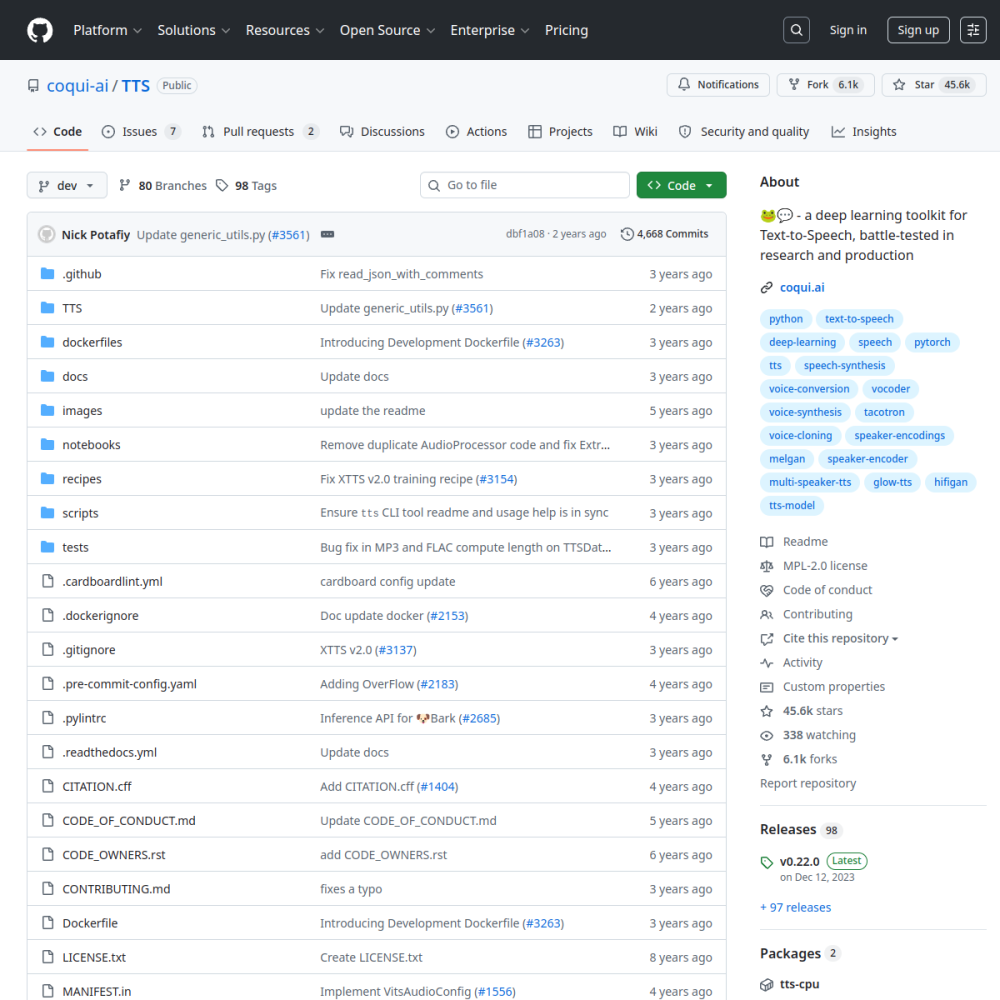Click Report repository link
The height and width of the screenshot is (1000, 1000).
[x=807, y=784]
